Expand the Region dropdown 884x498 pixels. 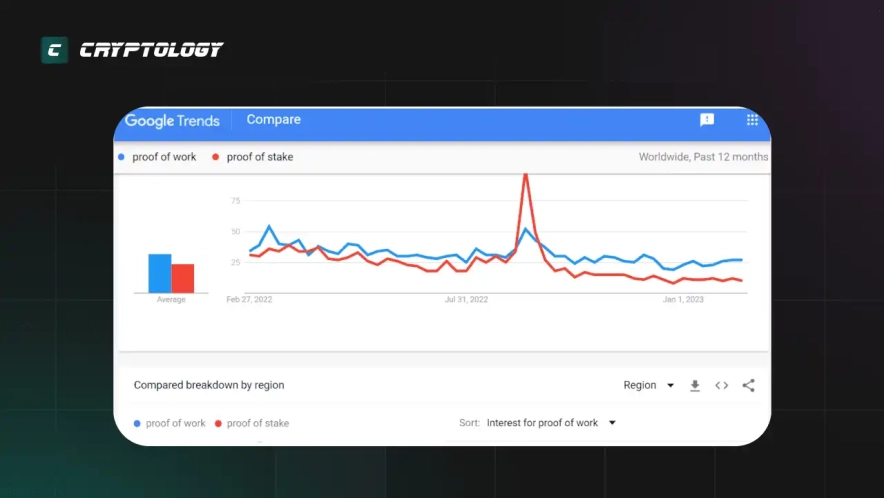pos(649,385)
